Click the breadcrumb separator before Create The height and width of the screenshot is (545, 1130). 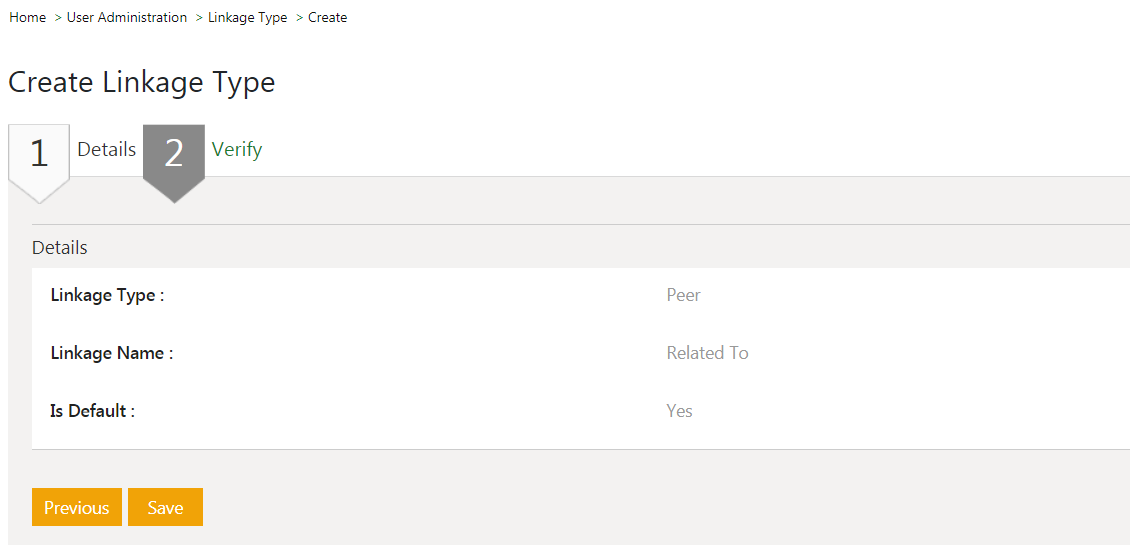click(299, 18)
